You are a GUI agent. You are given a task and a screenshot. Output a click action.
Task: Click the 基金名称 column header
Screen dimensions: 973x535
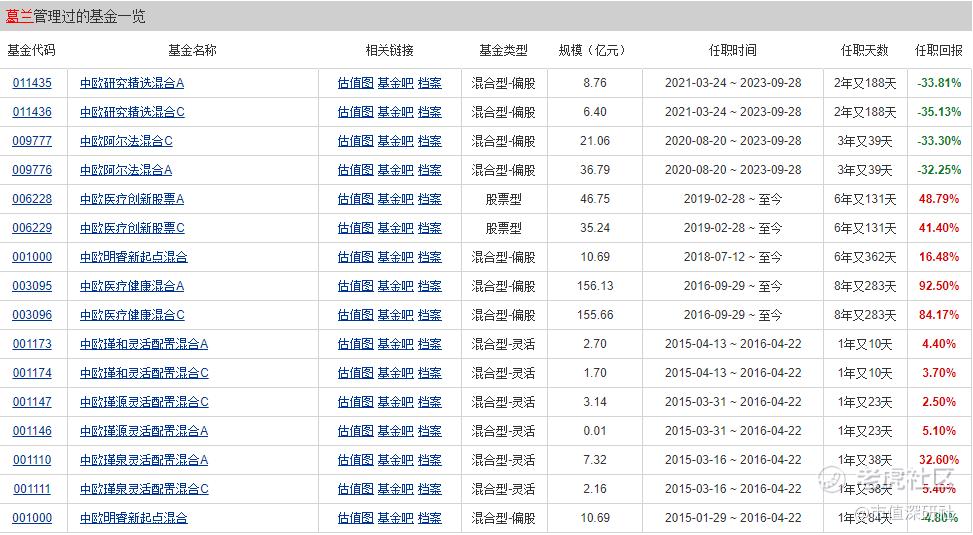click(x=192, y=50)
